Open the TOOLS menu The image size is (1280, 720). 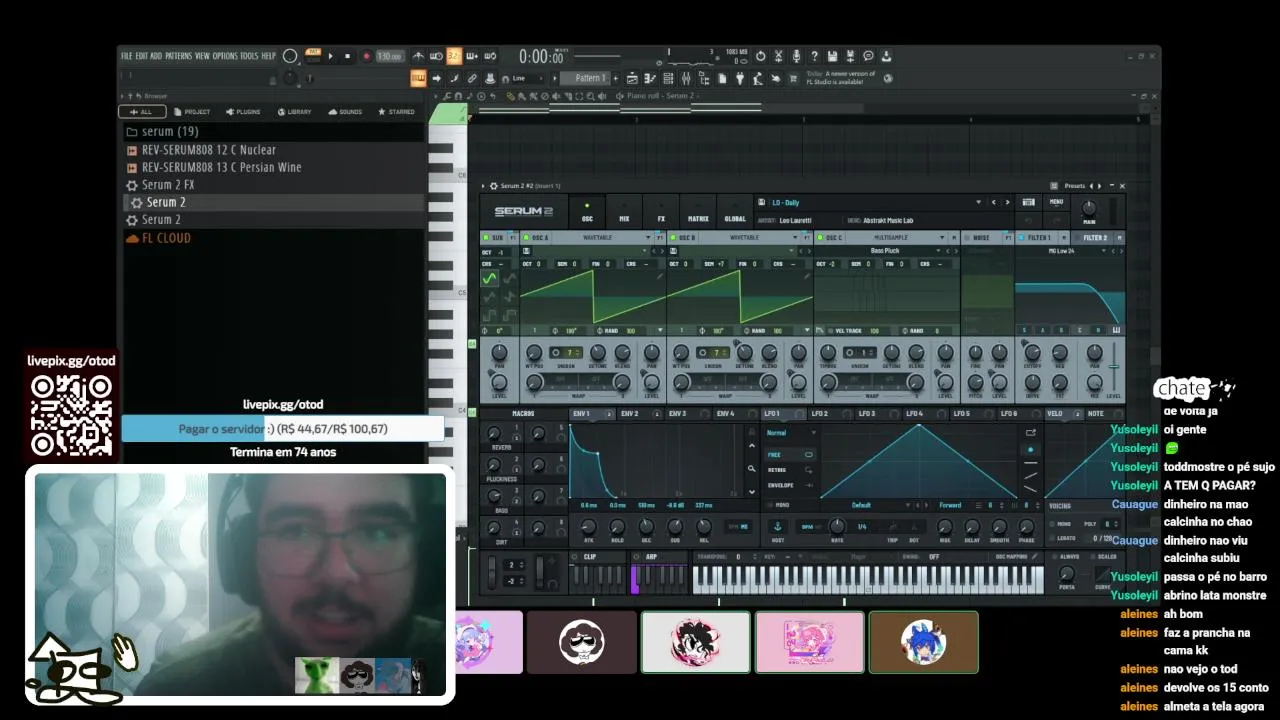tap(249, 56)
